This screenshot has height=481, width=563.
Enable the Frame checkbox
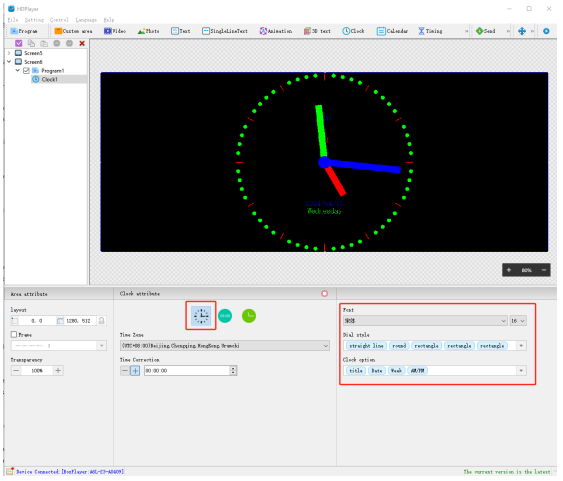point(14,335)
